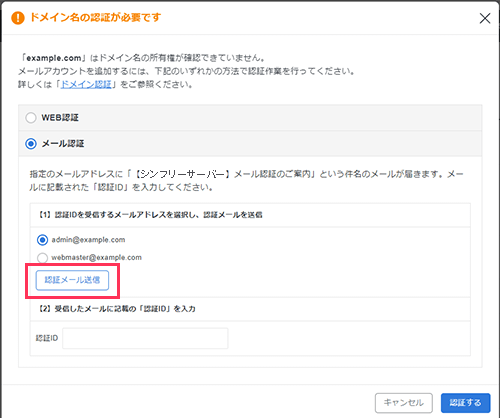Click the orange exclamation warning icon
This screenshot has width=500, height=418.
tap(18, 18)
